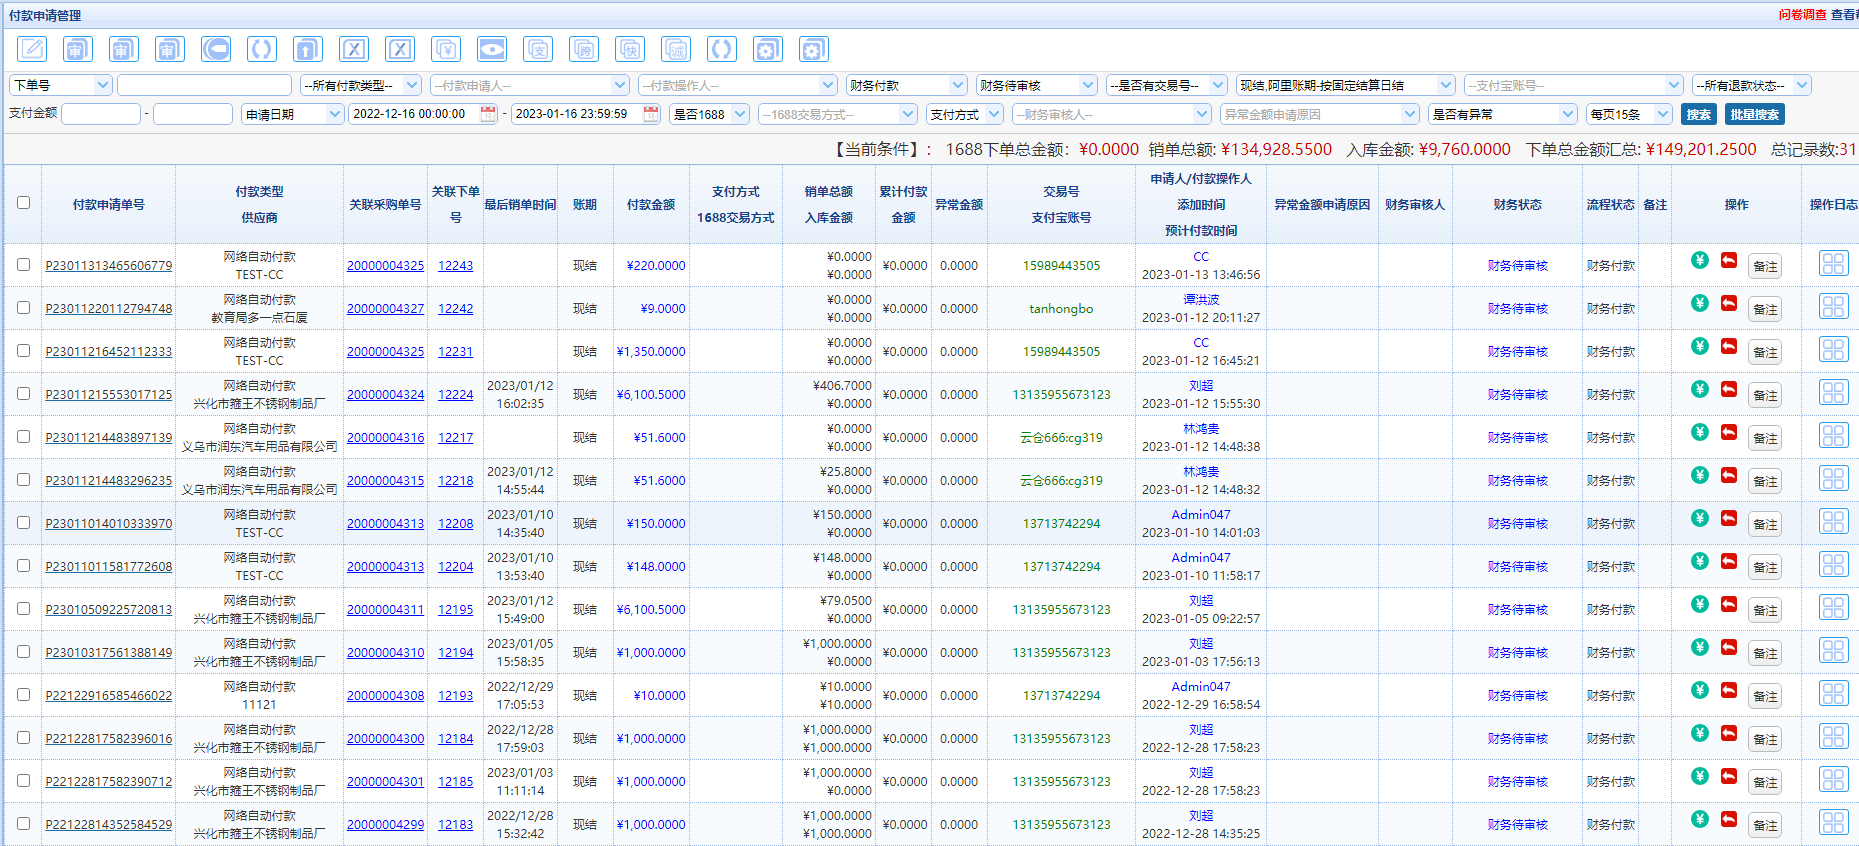Click the 问卷调查 link at top
The height and width of the screenshot is (846, 1859).
tap(1802, 14)
